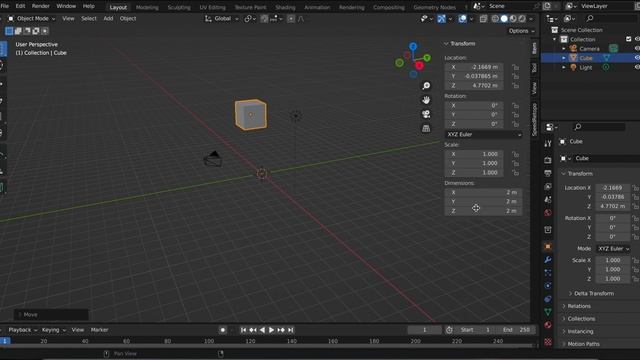Select the Light item in outliner

point(585,67)
